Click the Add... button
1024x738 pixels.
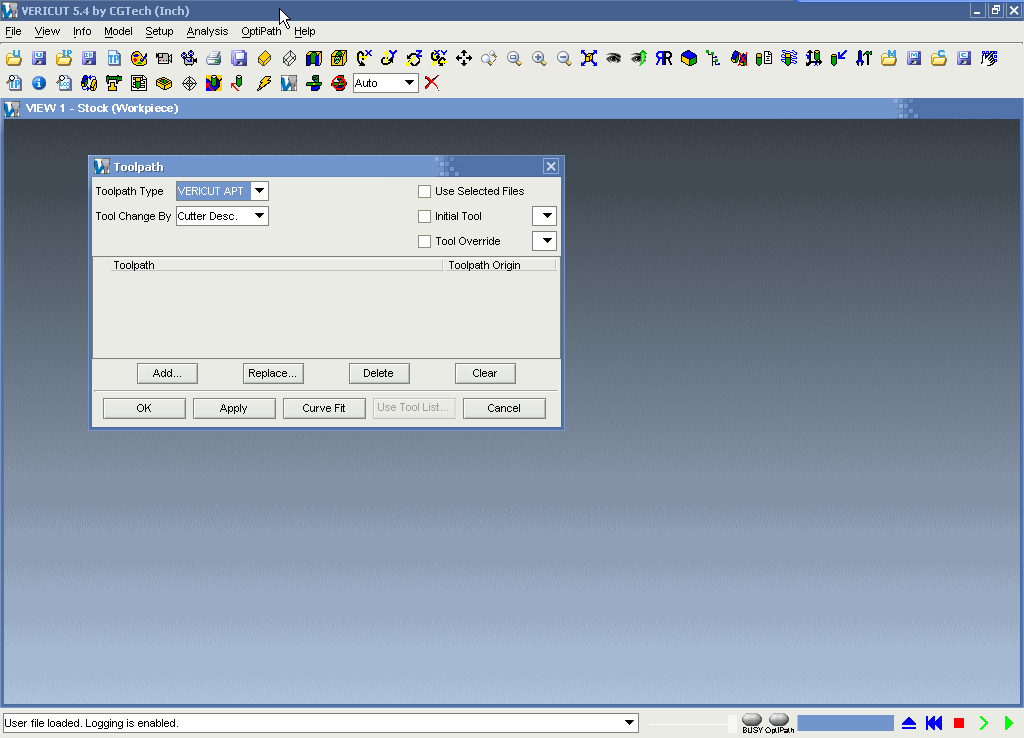(x=167, y=374)
